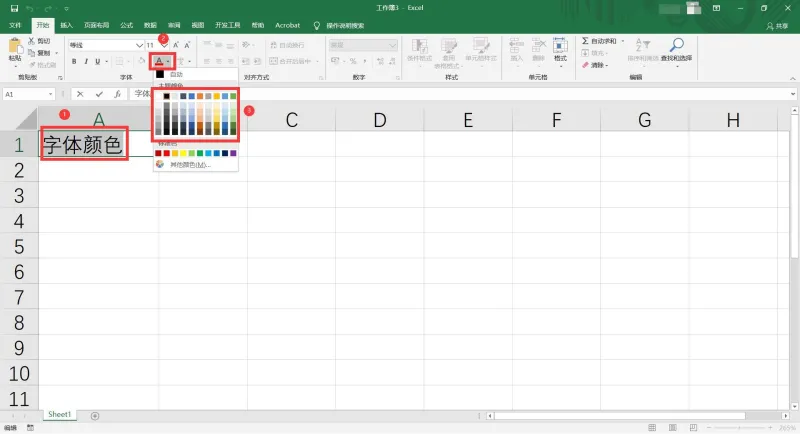Open the Find and Select magnifier menu
Screen dimensions: 800x434
point(677,50)
